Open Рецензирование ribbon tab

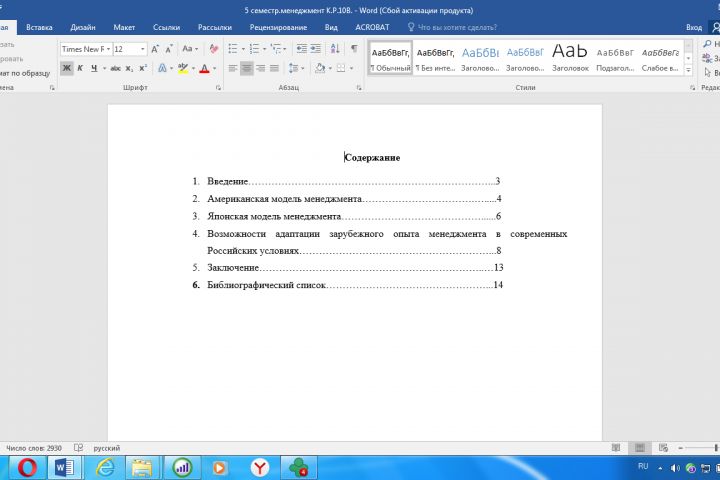(x=278, y=27)
